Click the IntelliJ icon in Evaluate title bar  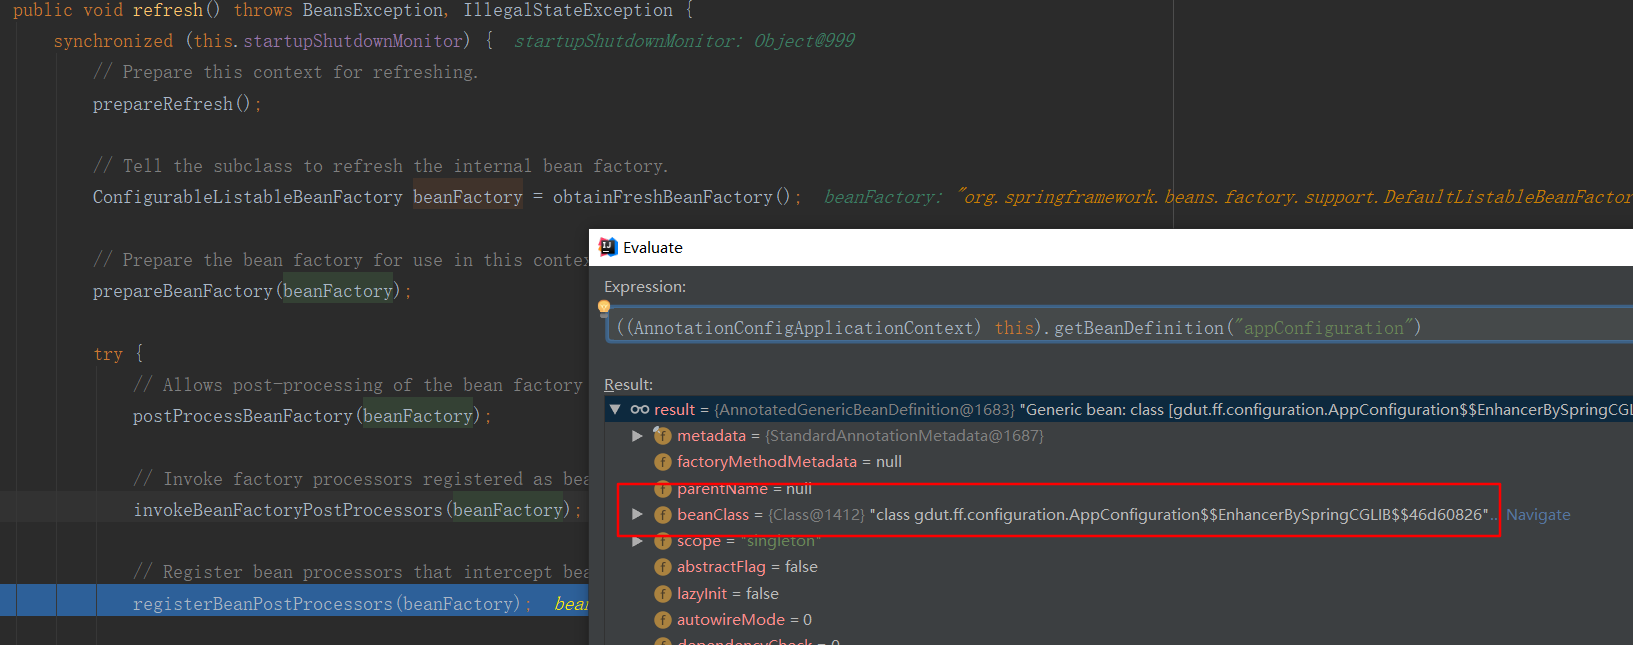pyautogui.click(x=608, y=247)
